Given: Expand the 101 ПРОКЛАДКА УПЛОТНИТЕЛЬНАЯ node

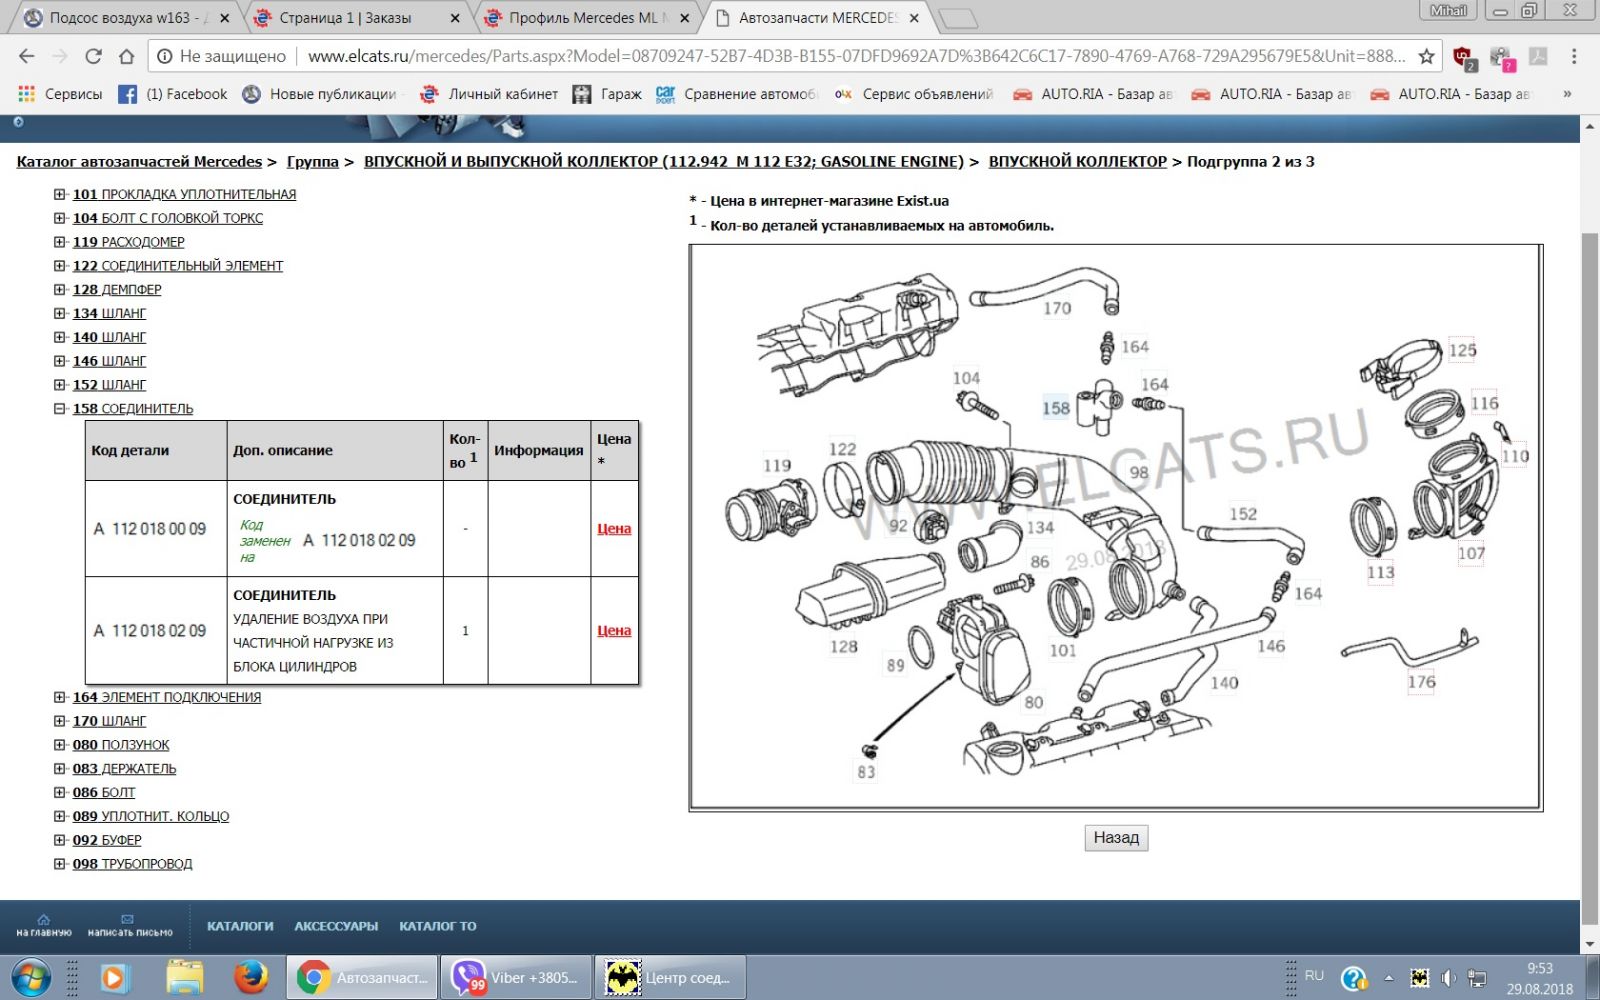Looking at the screenshot, I should click(60, 194).
